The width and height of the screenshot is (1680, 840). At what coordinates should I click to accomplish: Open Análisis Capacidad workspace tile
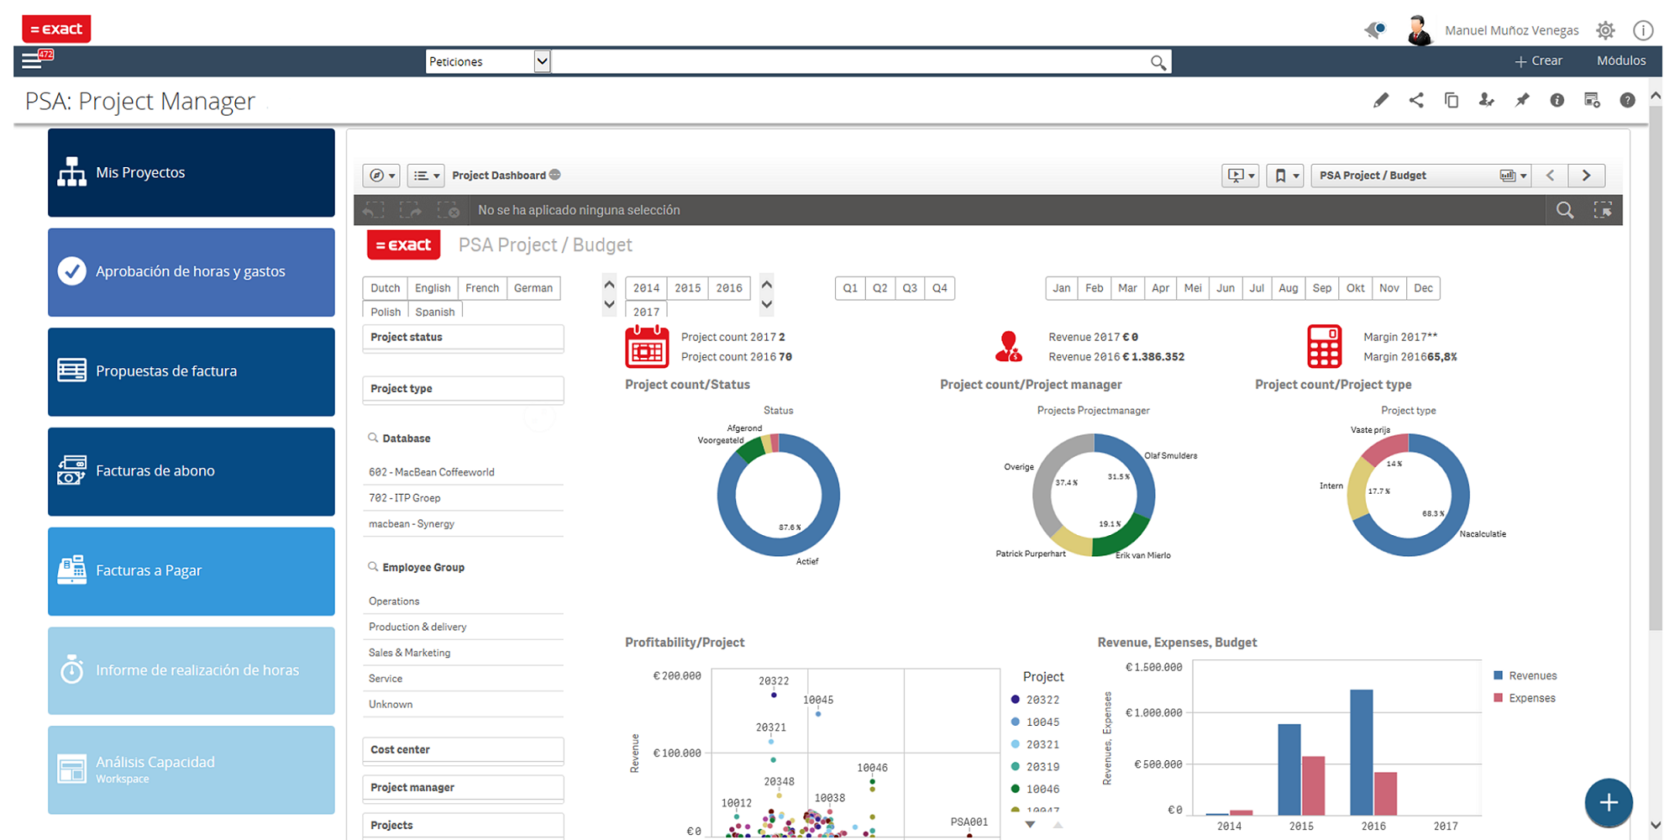(191, 770)
